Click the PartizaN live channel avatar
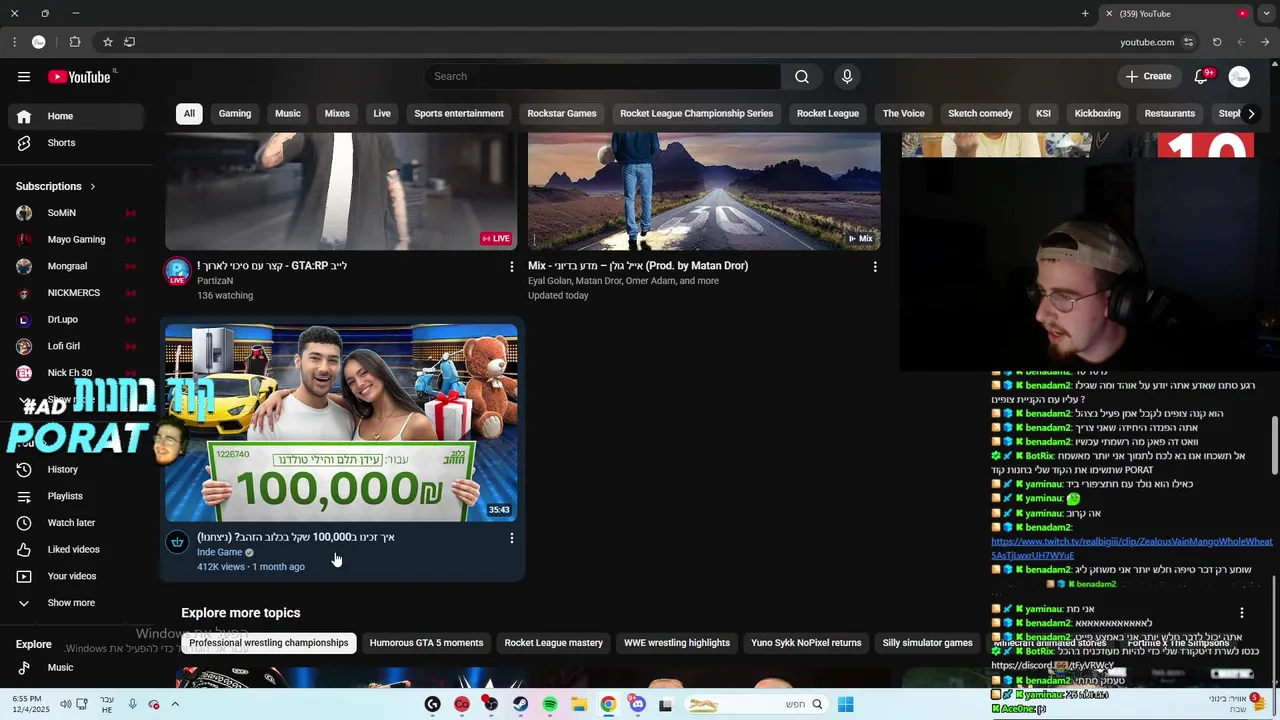 (177, 271)
